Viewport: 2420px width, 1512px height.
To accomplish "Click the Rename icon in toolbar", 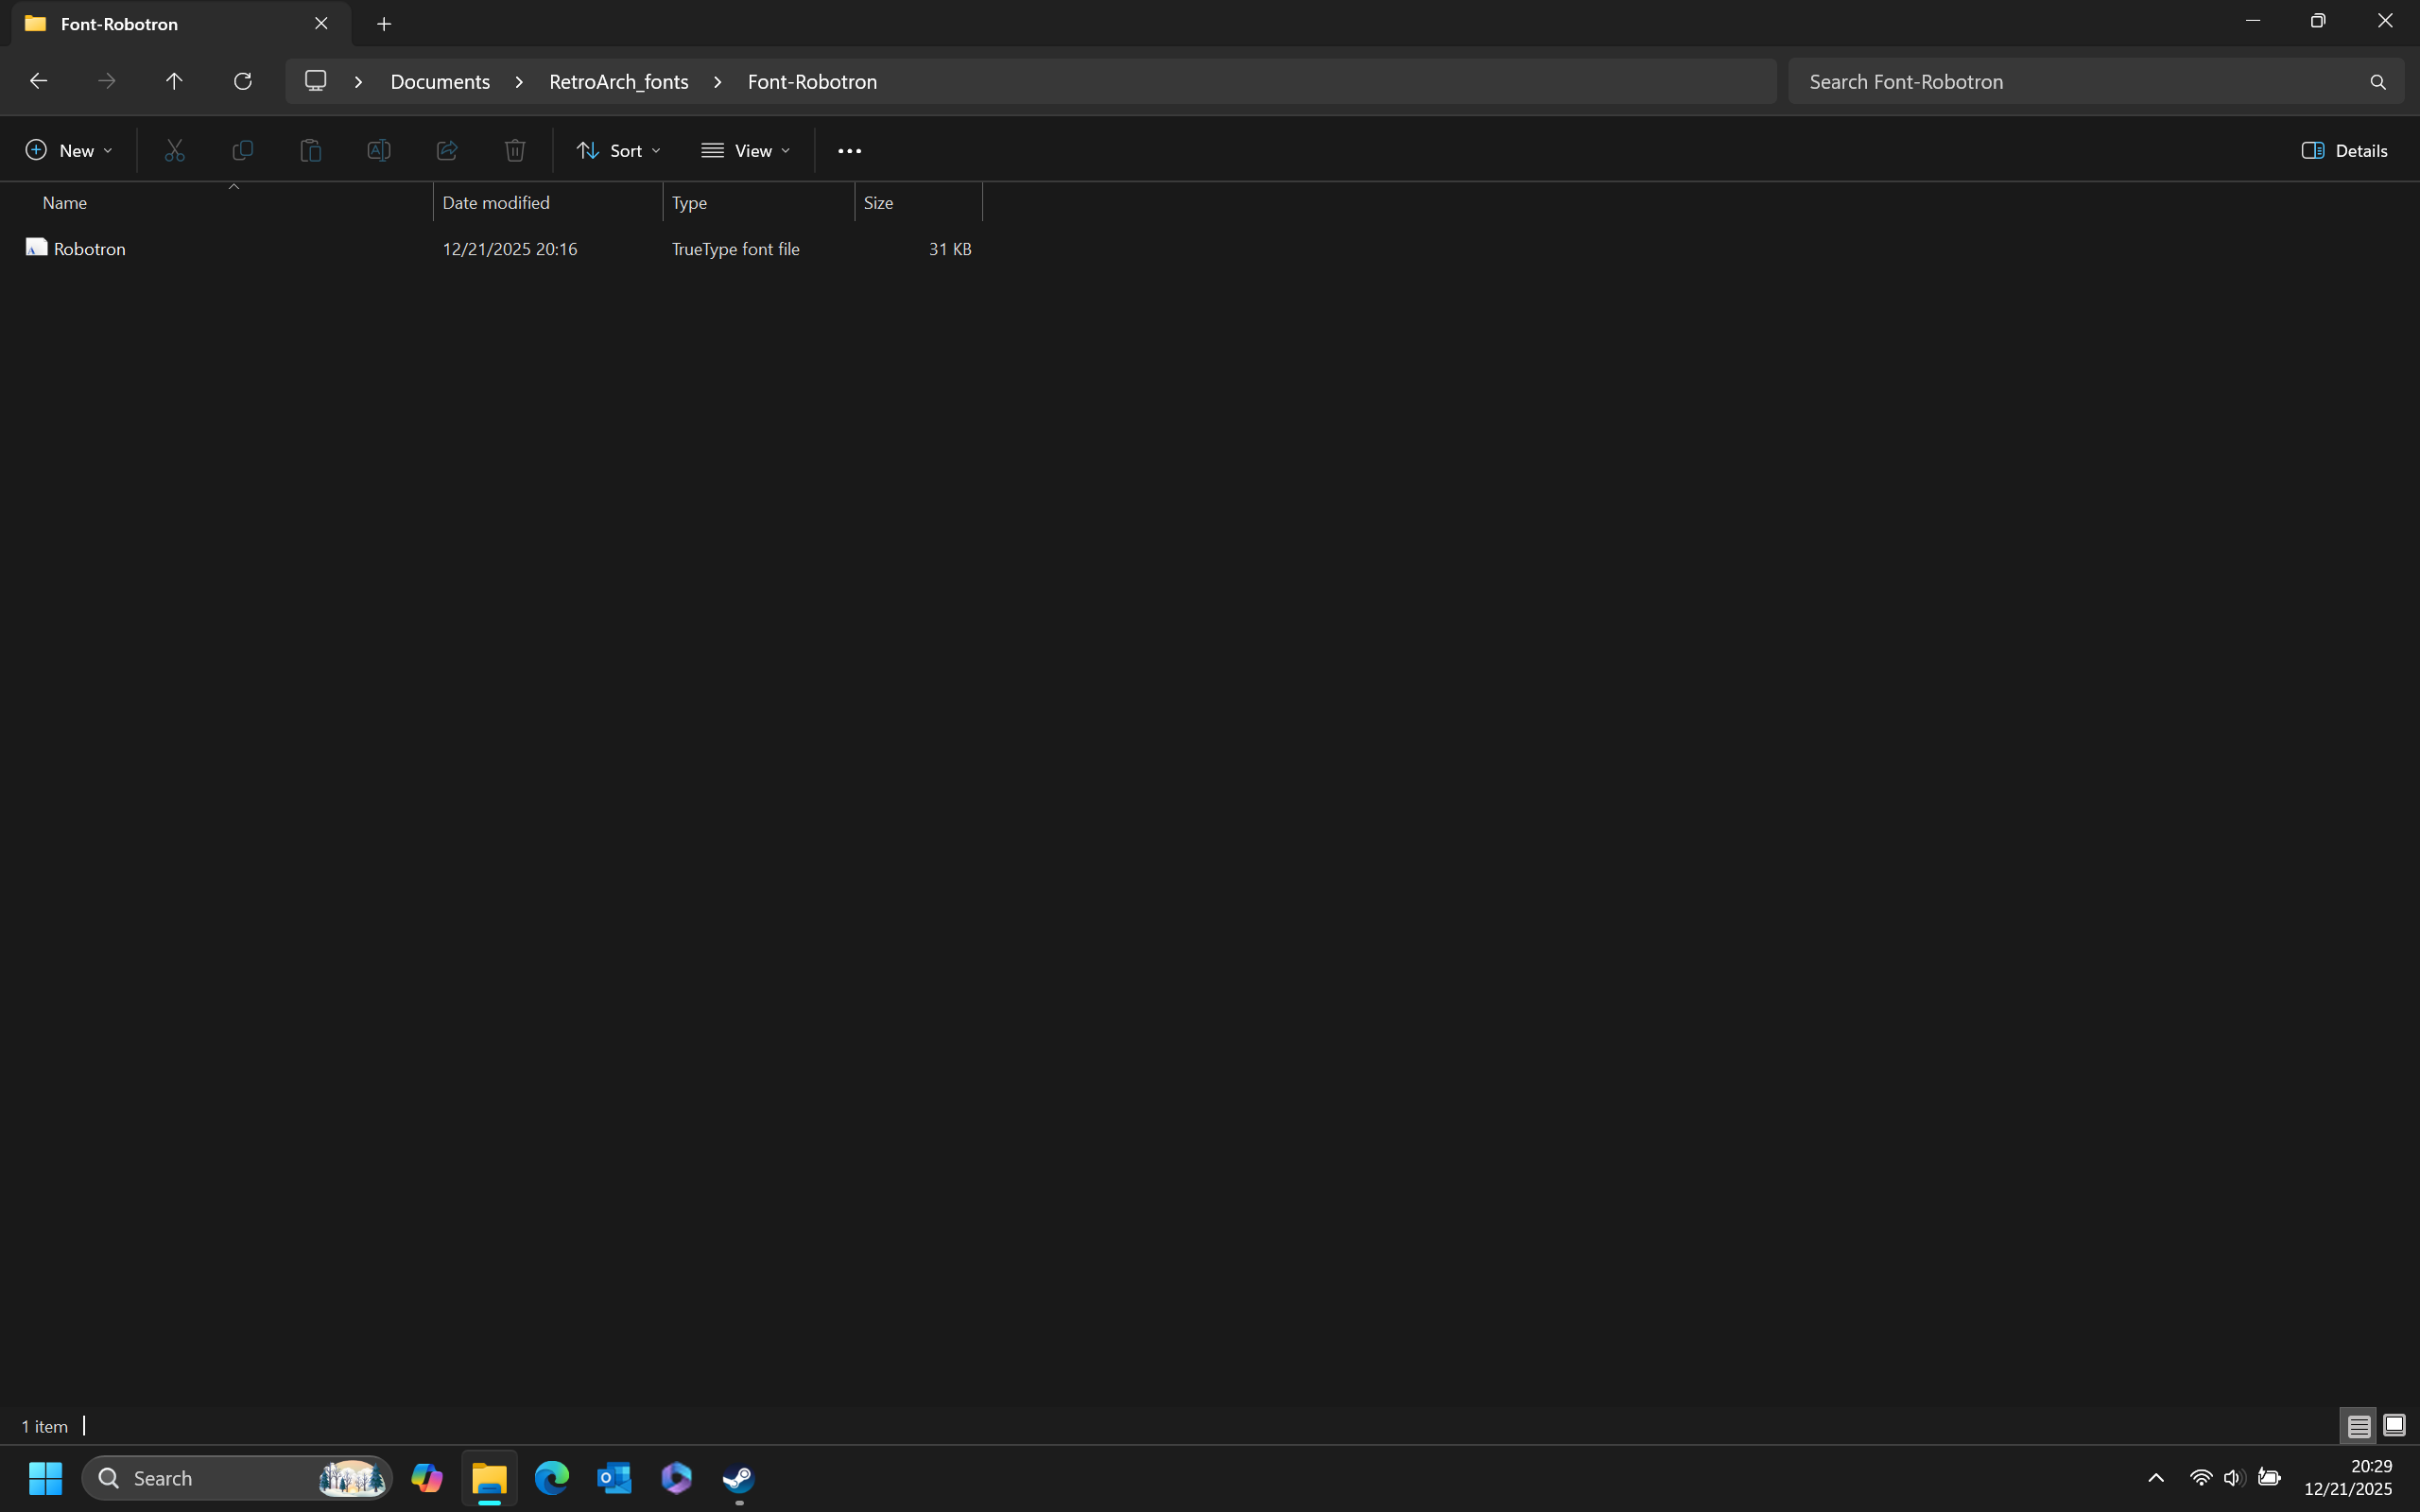I will tap(379, 150).
